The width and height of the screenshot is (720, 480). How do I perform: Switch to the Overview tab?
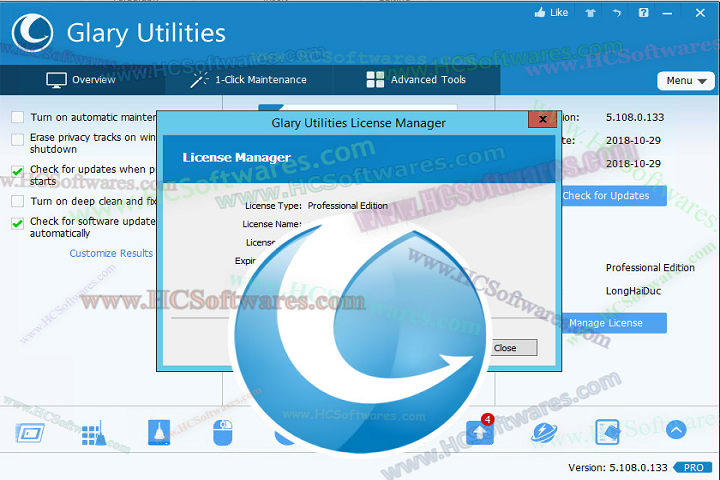click(x=81, y=80)
